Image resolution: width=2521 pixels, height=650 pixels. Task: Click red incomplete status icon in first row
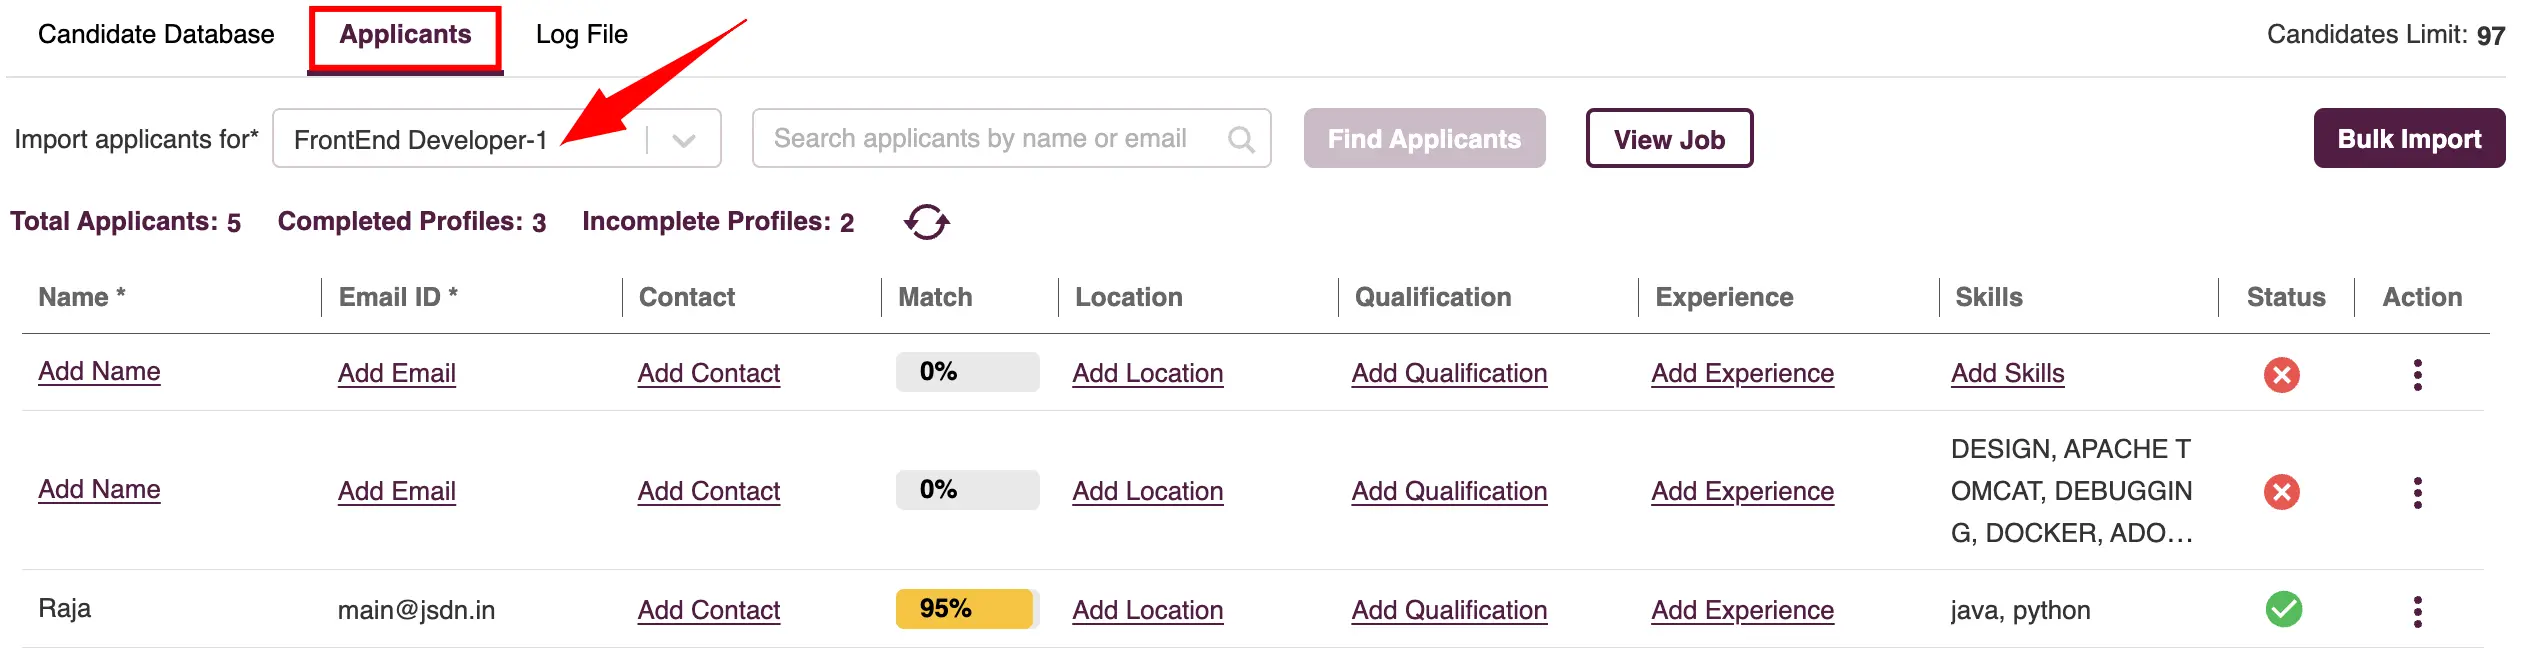(2281, 375)
